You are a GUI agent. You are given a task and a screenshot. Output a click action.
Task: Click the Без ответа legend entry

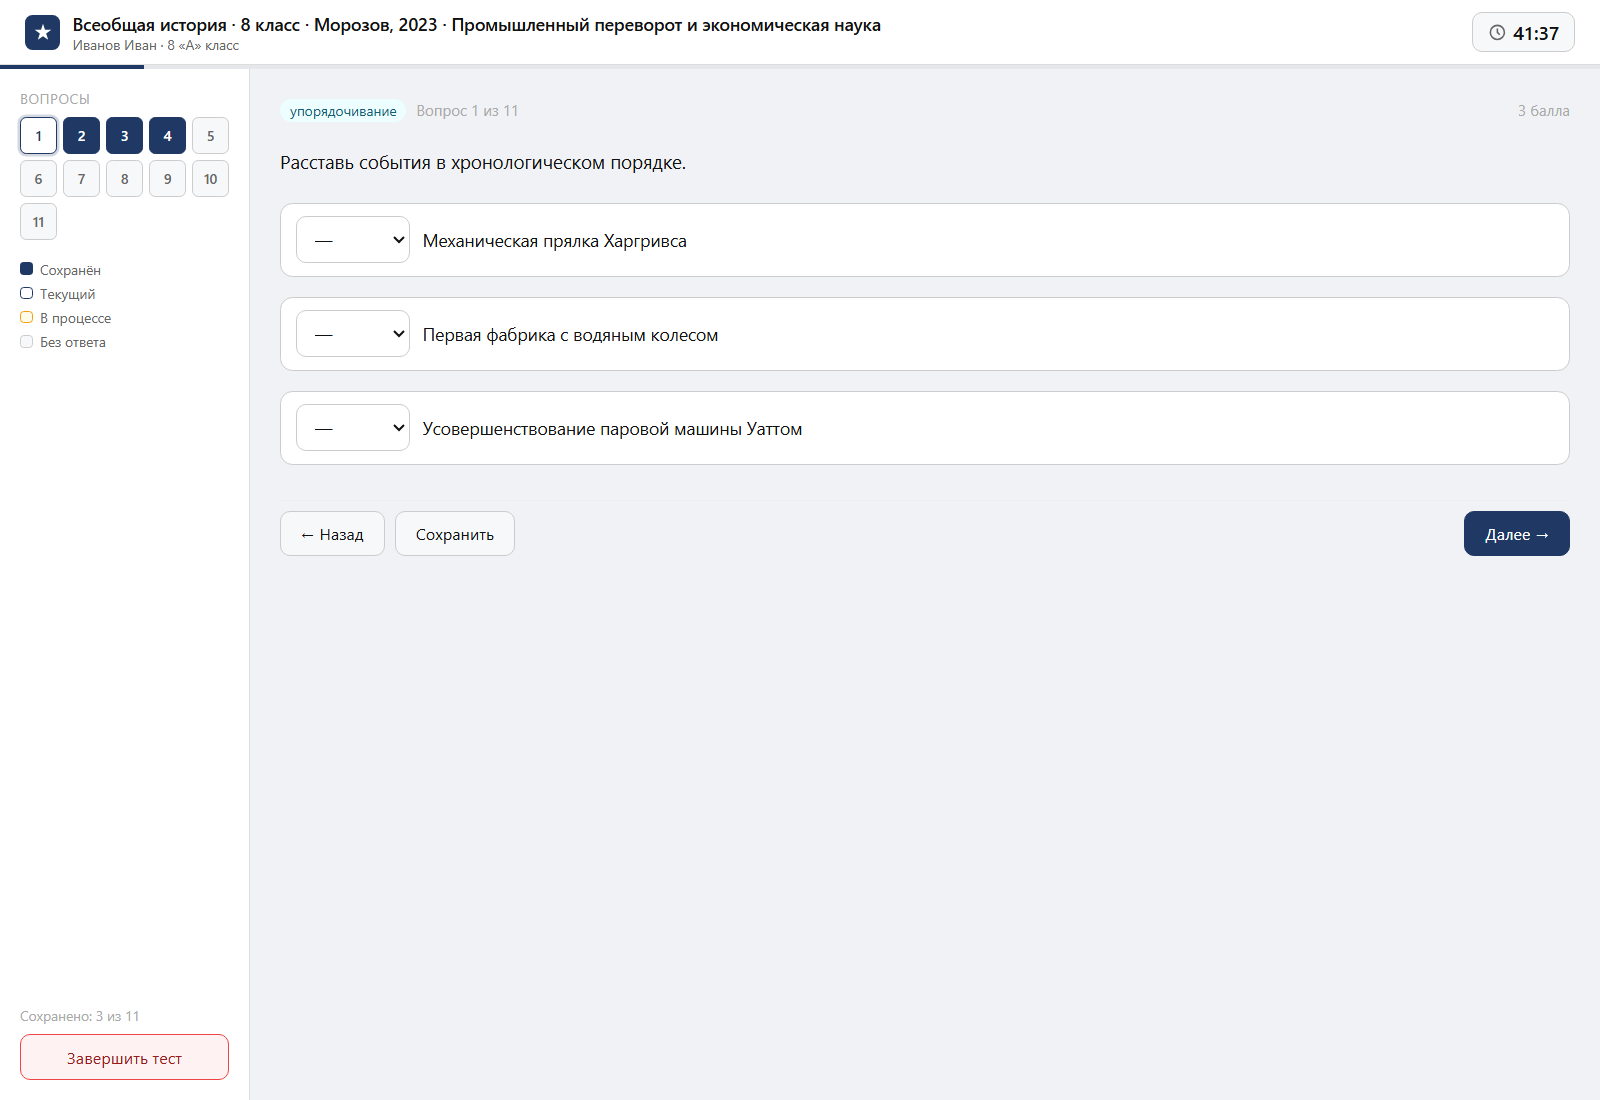(x=63, y=342)
